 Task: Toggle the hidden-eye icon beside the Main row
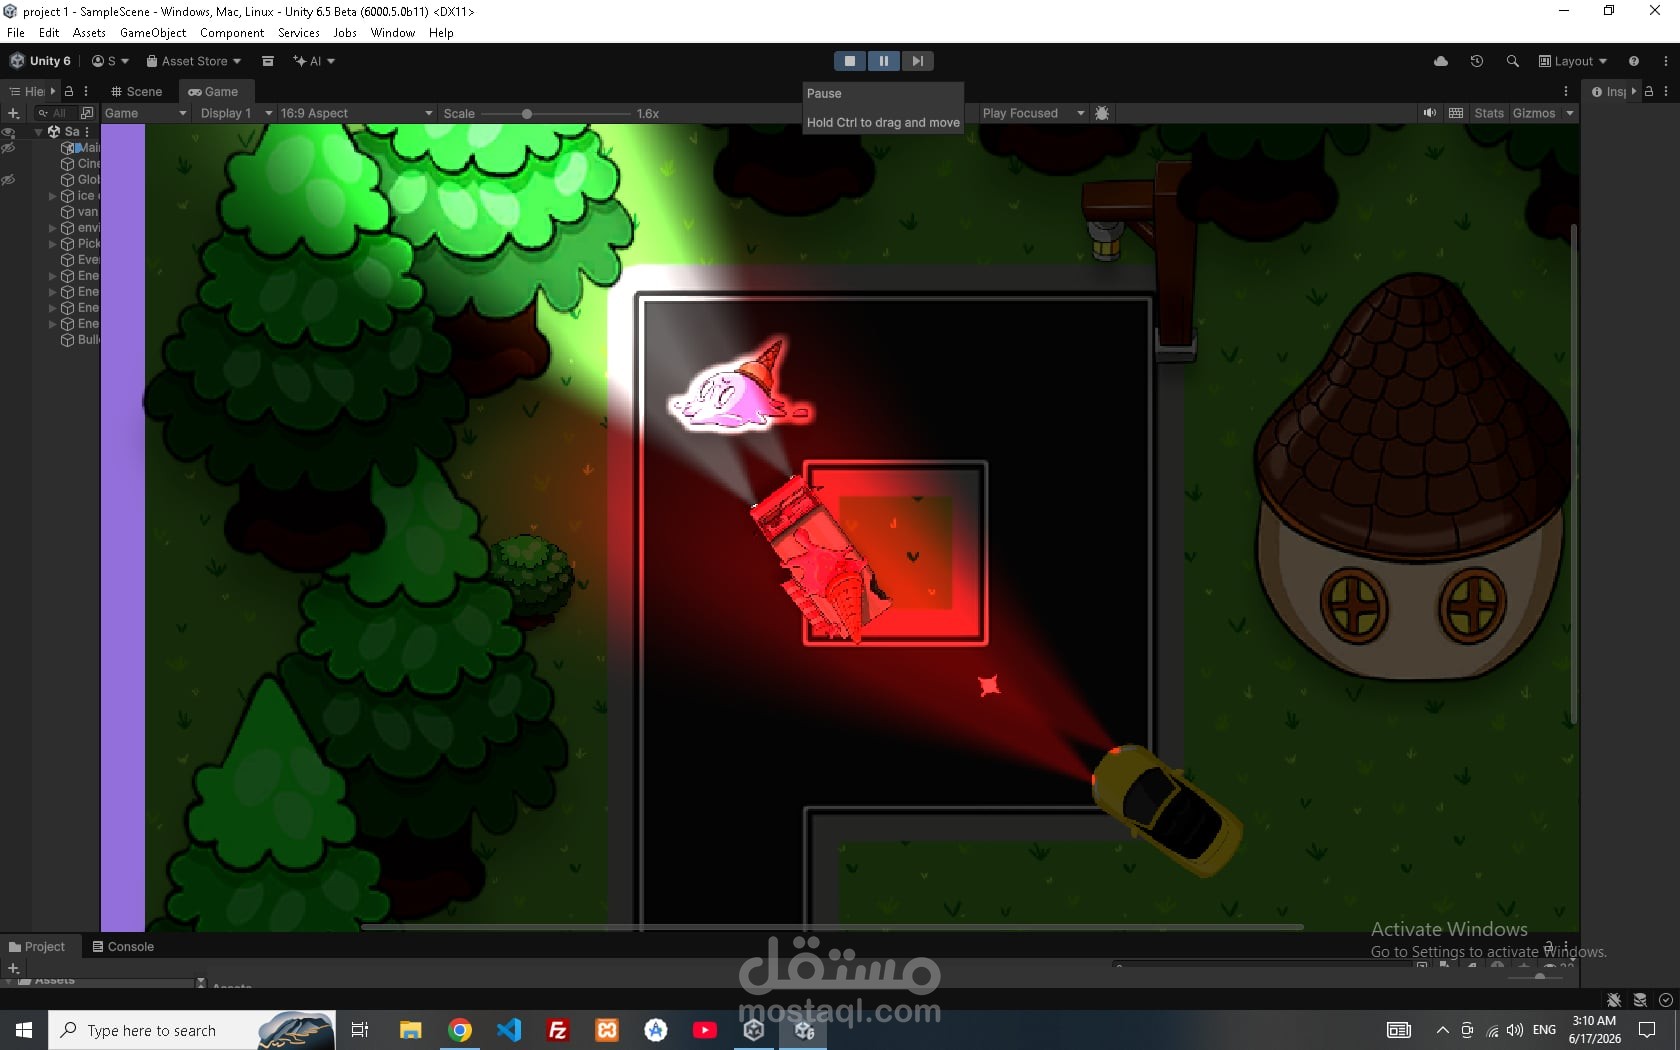pos(8,148)
